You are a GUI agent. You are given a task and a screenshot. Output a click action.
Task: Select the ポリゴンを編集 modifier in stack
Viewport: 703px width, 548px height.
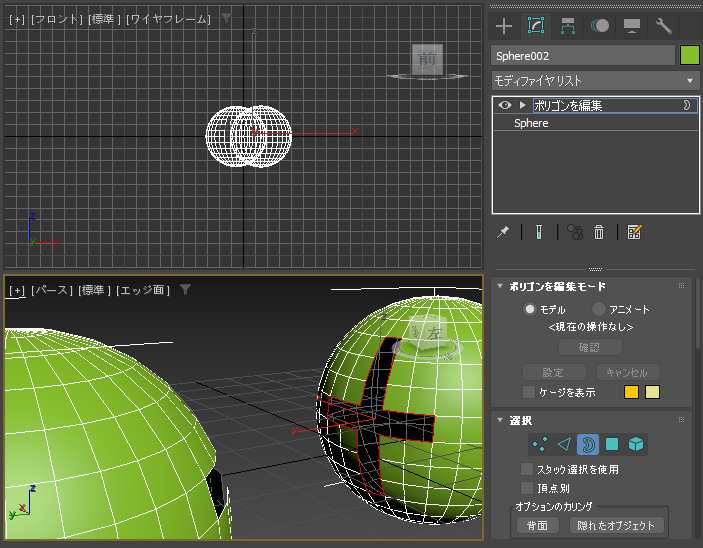[595, 105]
